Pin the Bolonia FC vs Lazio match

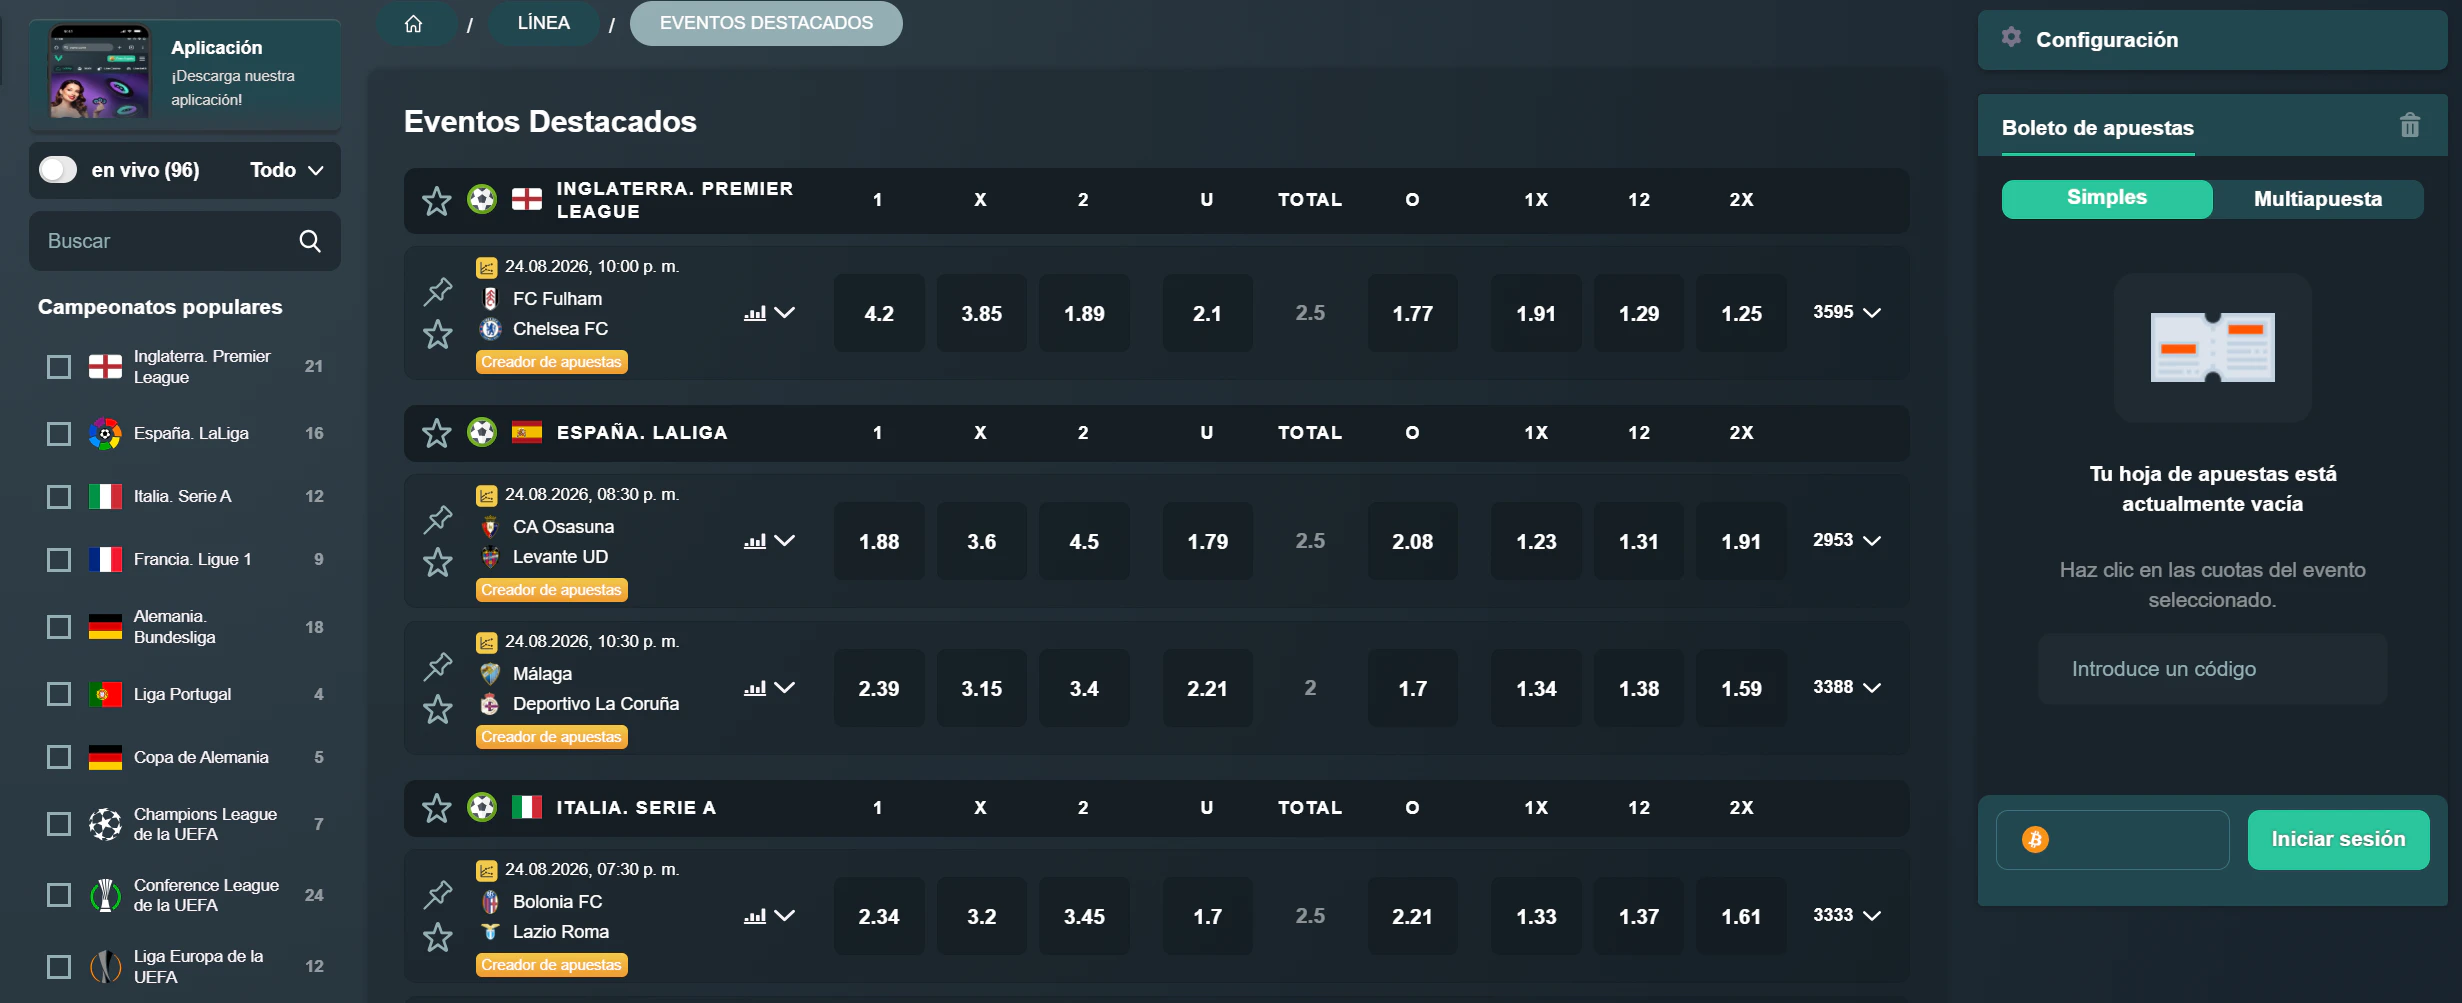pos(438,894)
